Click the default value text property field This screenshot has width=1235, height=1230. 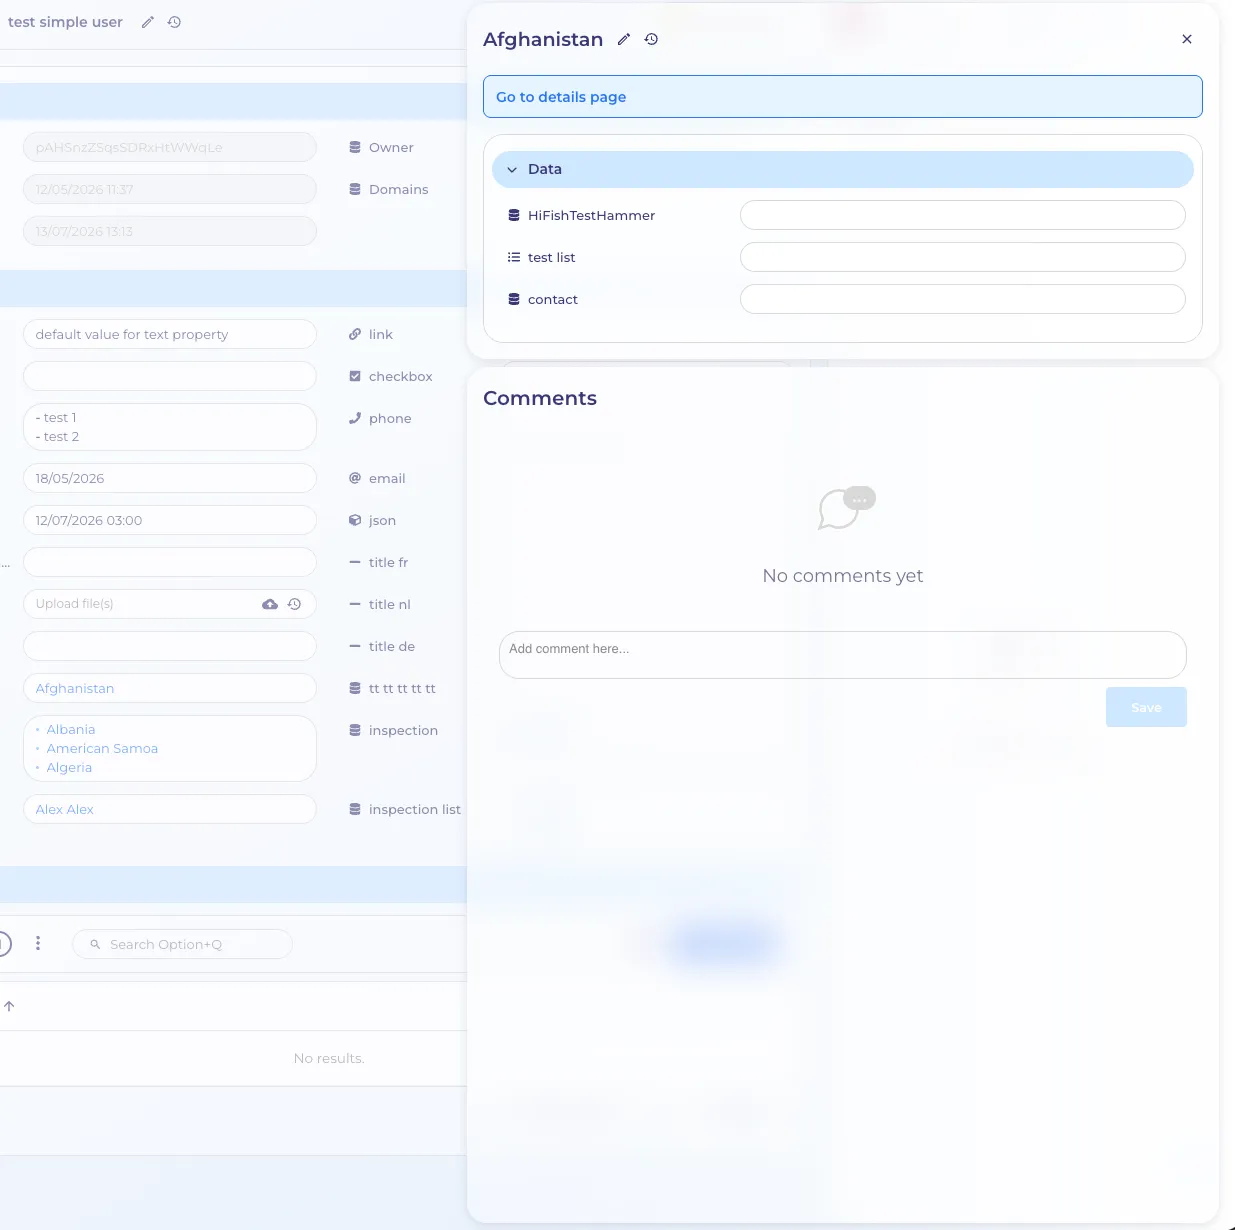click(x=170, y=334)
